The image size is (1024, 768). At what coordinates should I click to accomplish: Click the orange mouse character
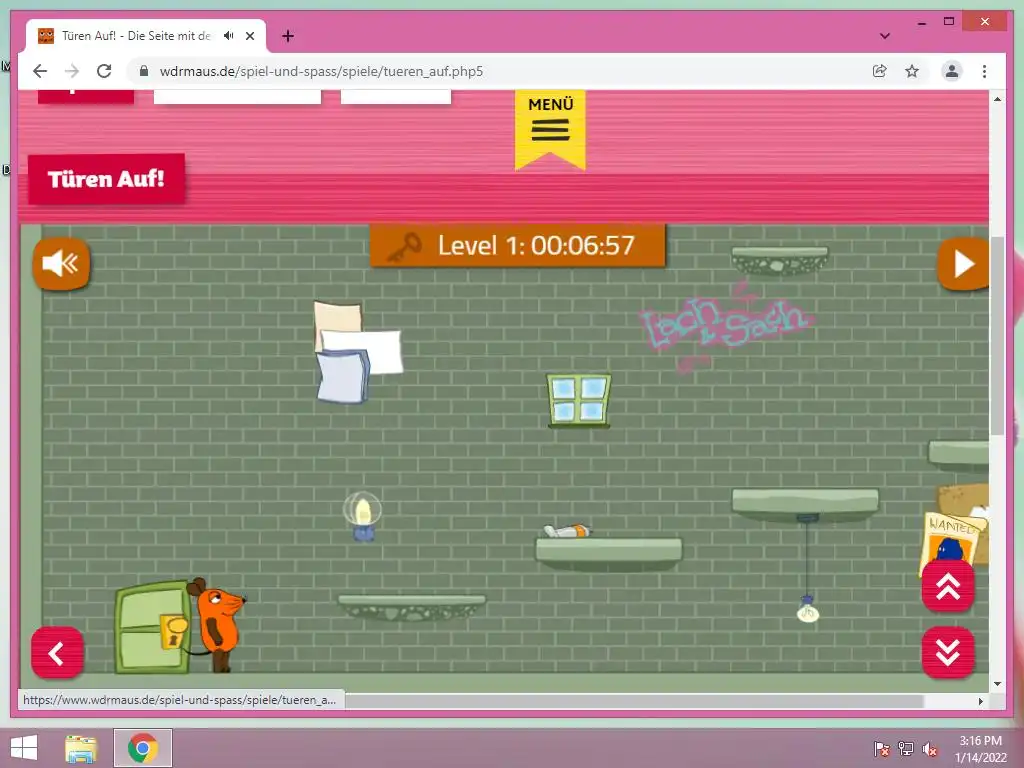point(217,624)
